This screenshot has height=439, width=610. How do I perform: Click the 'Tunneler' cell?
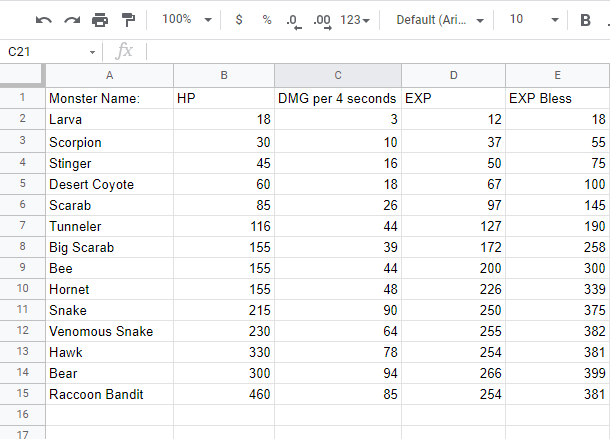[110, 226]
